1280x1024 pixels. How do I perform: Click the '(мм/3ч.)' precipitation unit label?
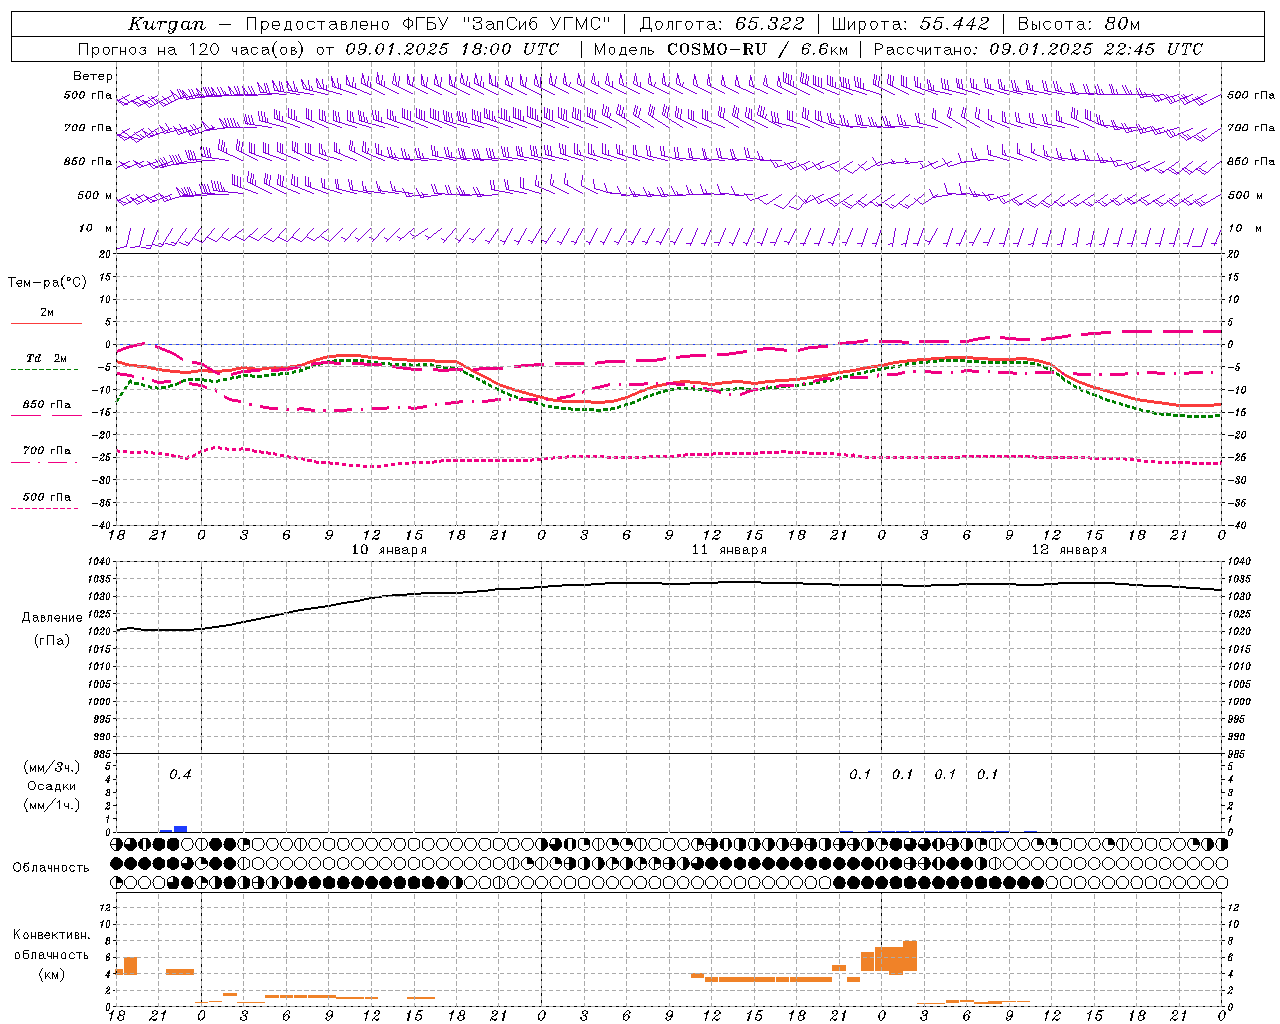(52, 767)
